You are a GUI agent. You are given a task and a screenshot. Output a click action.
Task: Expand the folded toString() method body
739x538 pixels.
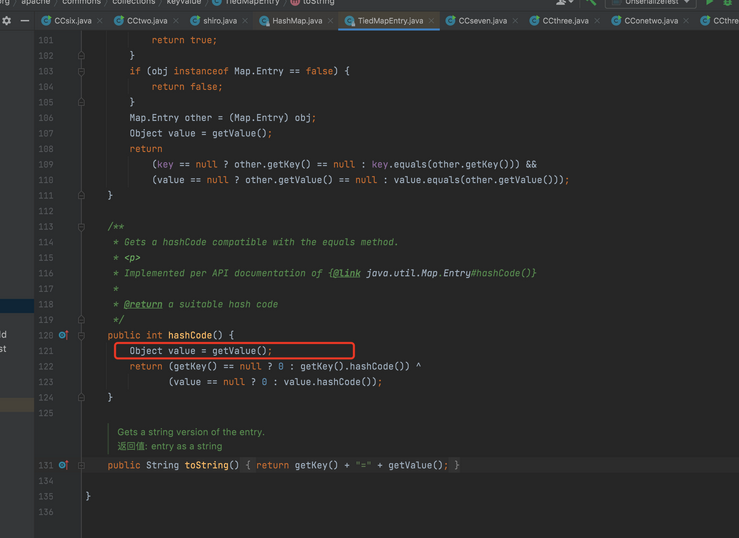81,465
